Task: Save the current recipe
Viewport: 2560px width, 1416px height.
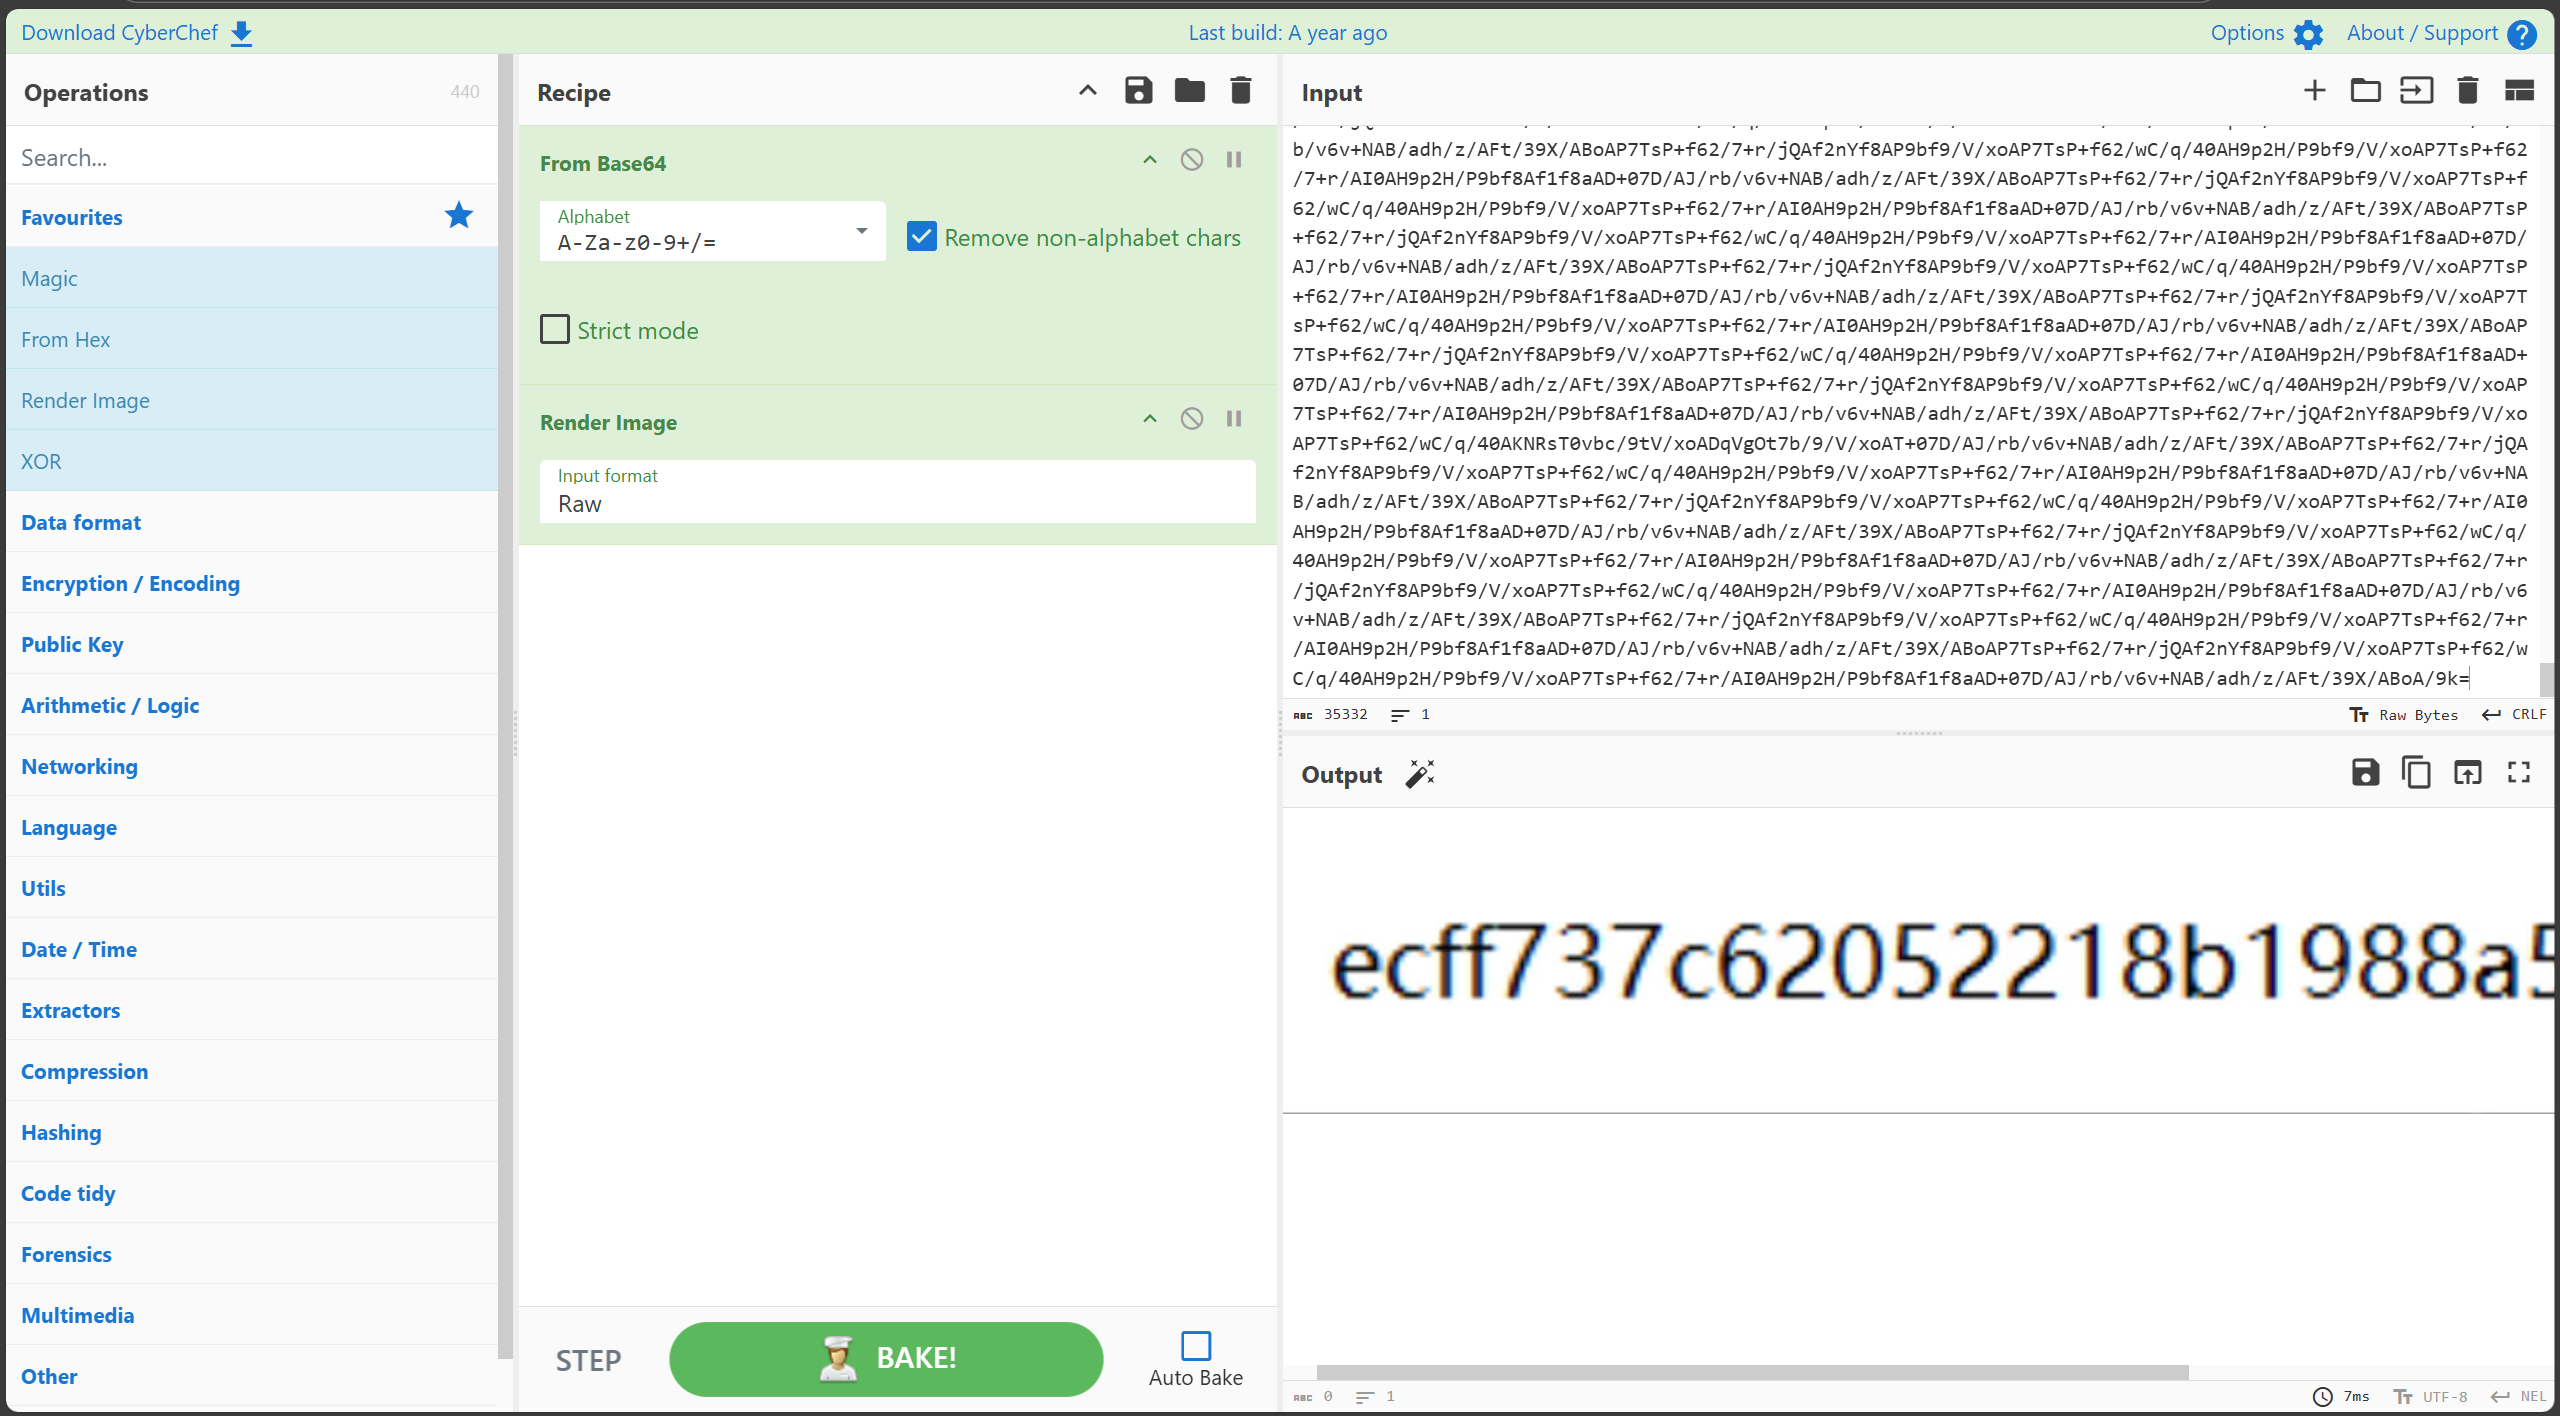Action: coord(1138,91)
